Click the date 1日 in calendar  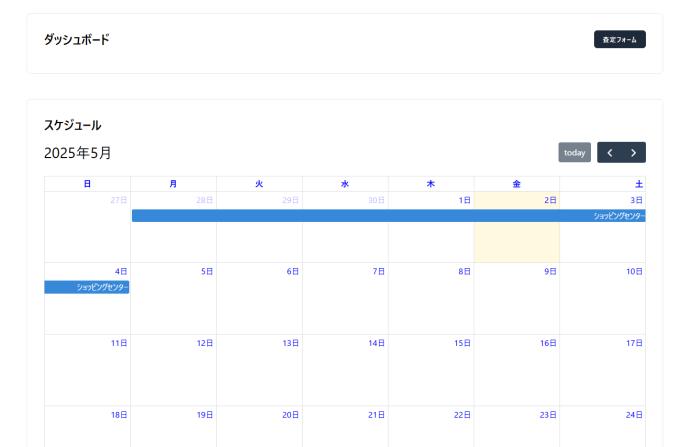[x=464, y=201]
